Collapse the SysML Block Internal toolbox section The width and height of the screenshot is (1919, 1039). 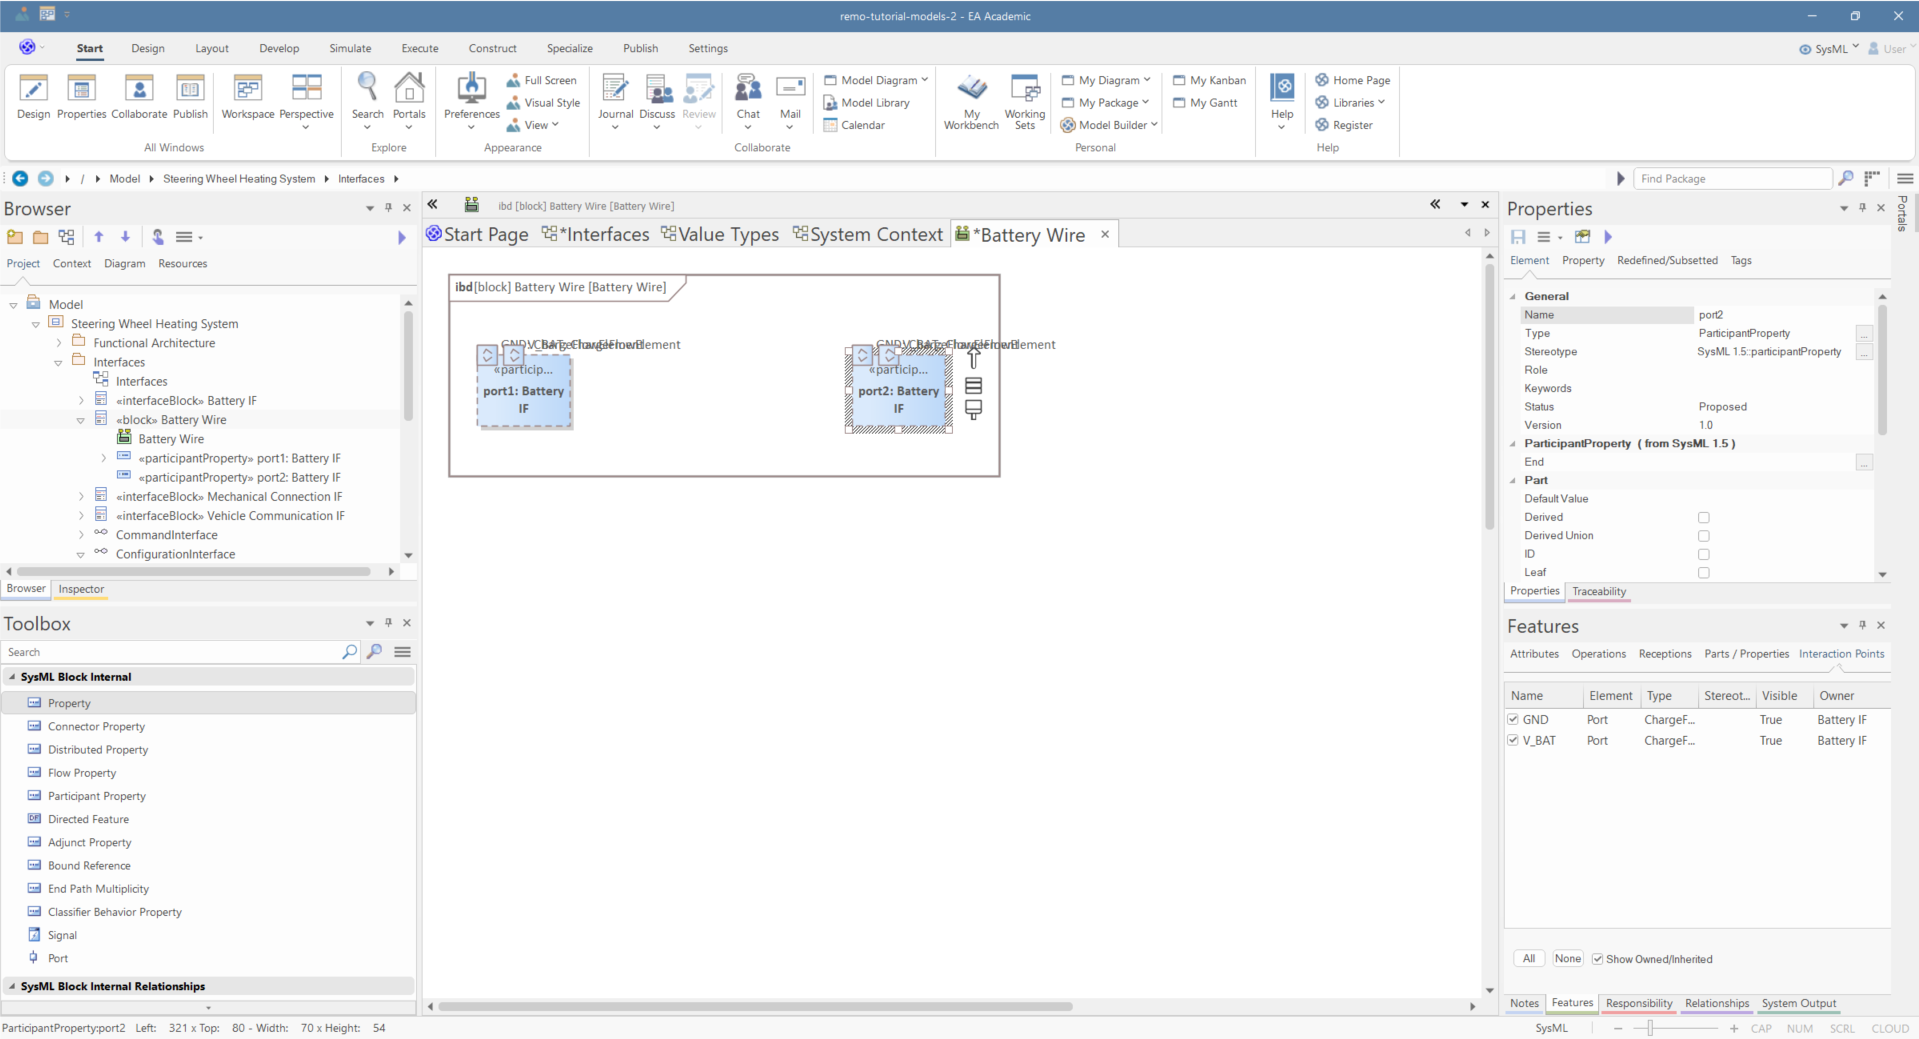click(x=12, y=677)
